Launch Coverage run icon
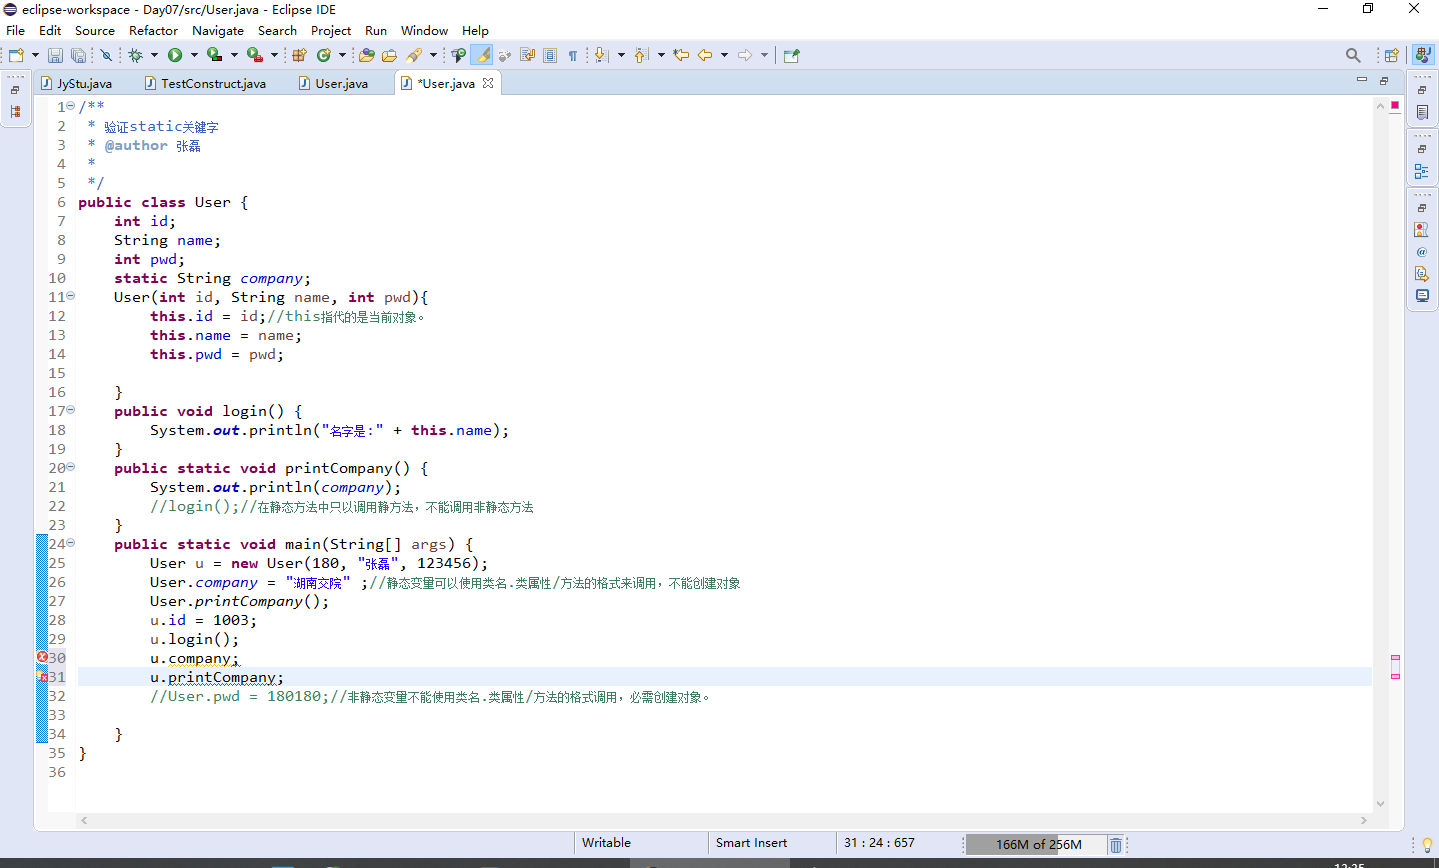 214,55
